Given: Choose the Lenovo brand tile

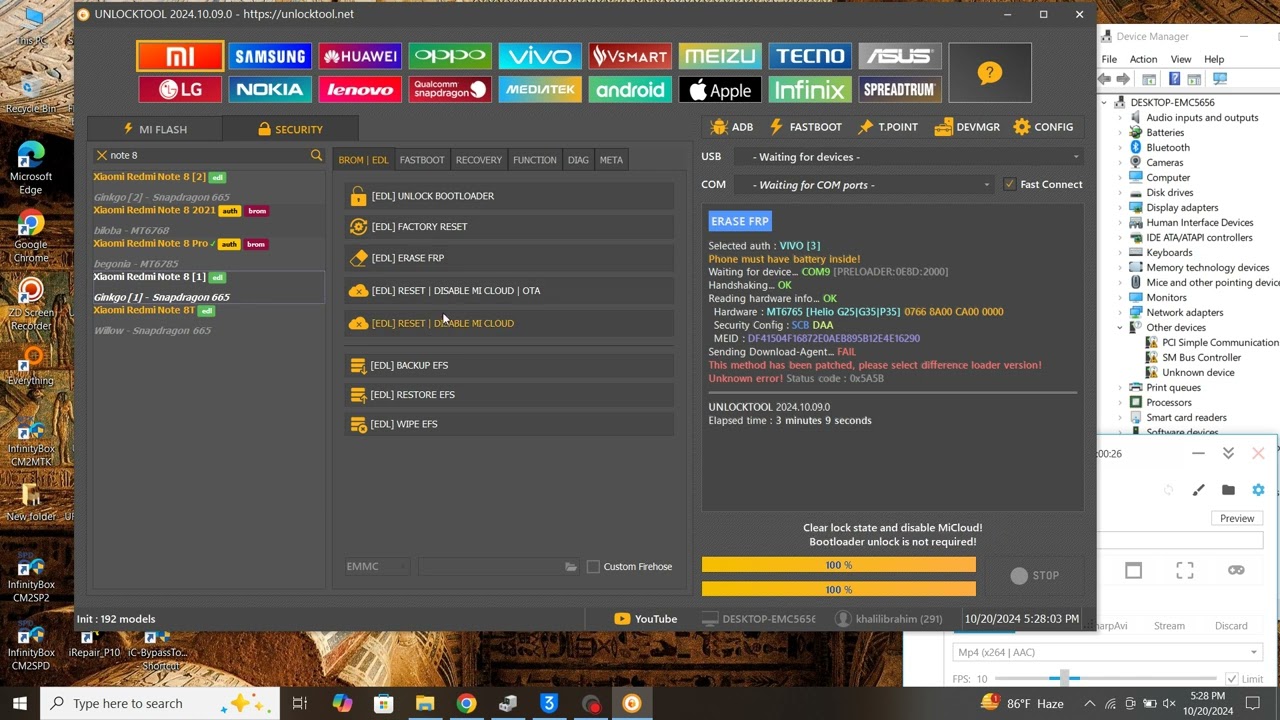Looking at the screenshot, I should pyautogui.click(x=360, y=90).
